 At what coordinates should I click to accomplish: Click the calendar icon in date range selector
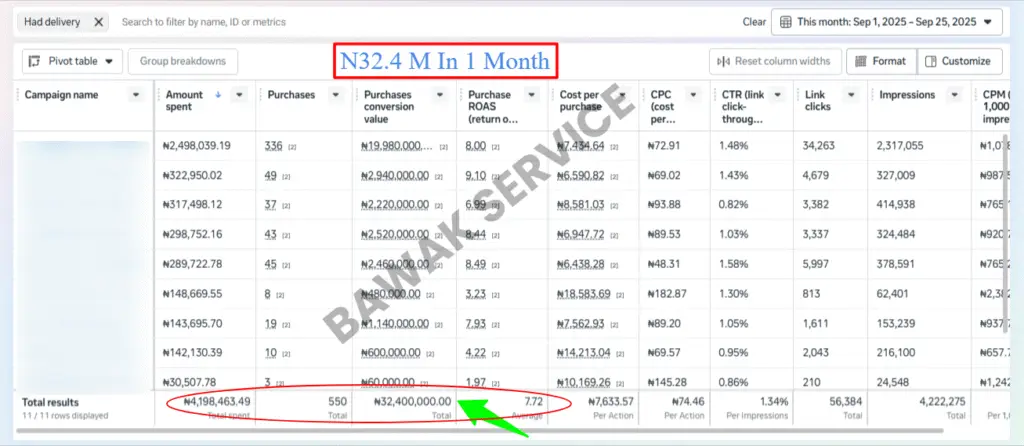tap(786, 21)
